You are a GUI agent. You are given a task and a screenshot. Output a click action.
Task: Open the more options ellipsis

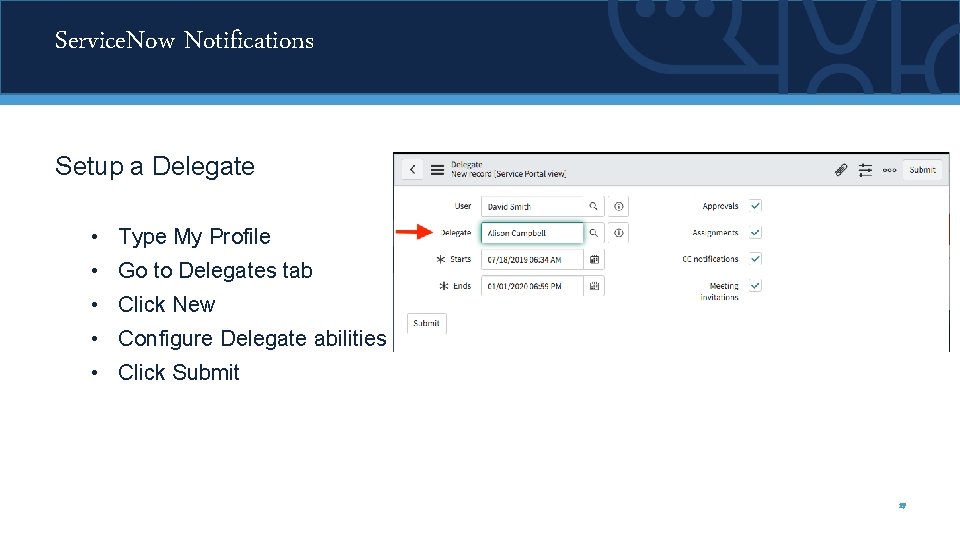(890, 170)
